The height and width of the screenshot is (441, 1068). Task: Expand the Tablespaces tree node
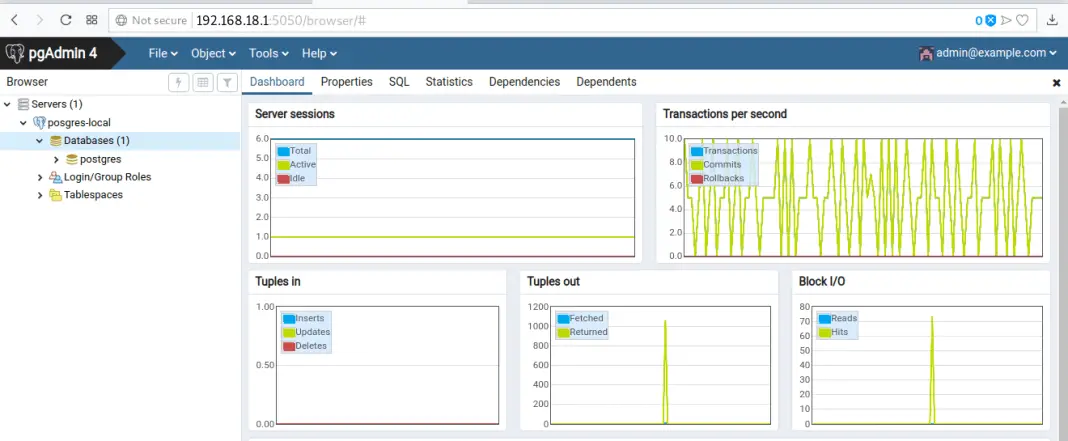coord(40,195)
